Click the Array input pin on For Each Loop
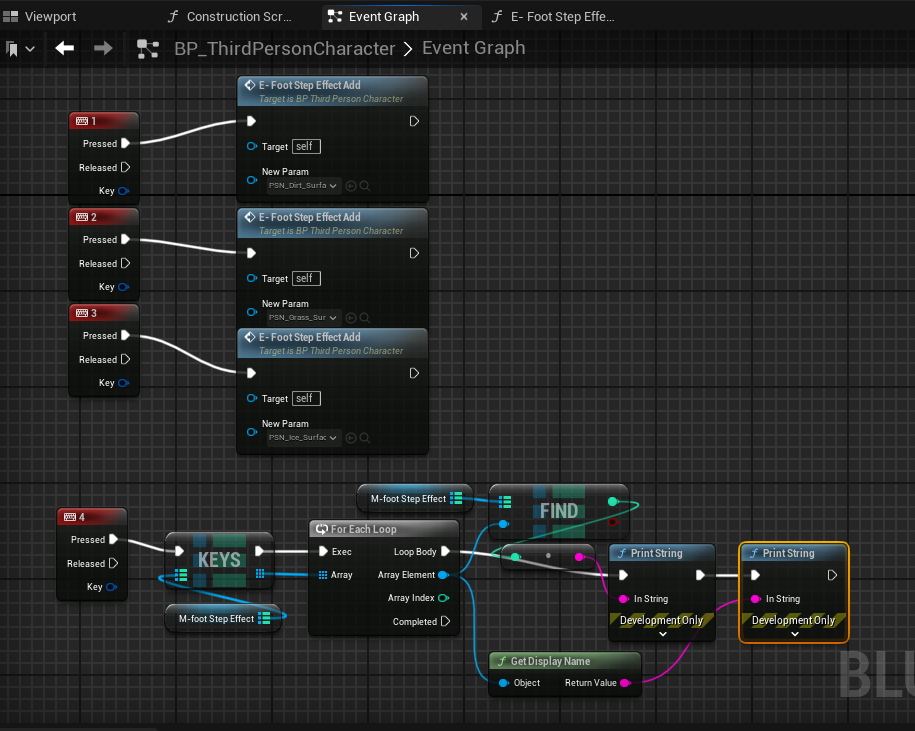915x731 pixels. pyautogui.click(x=323, y=575)
